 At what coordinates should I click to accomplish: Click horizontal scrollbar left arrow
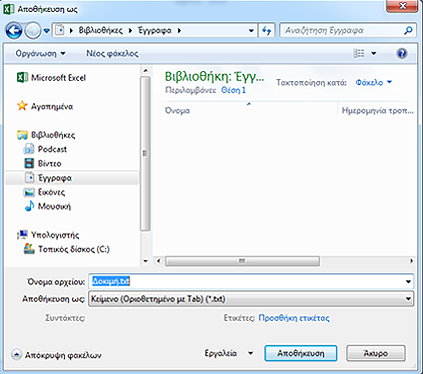pyautogui.click(x=159, y=261)
